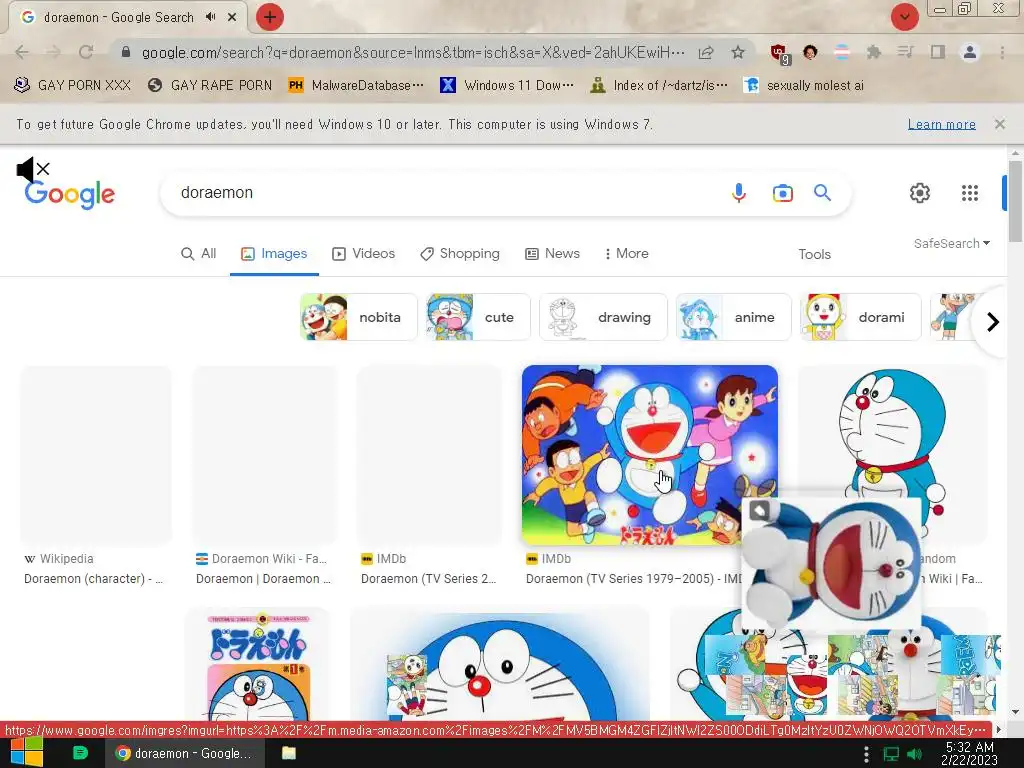Show hidden tray icons with the three dots
The height and width of the screenshot is (768, 1024).
(866, 754)
